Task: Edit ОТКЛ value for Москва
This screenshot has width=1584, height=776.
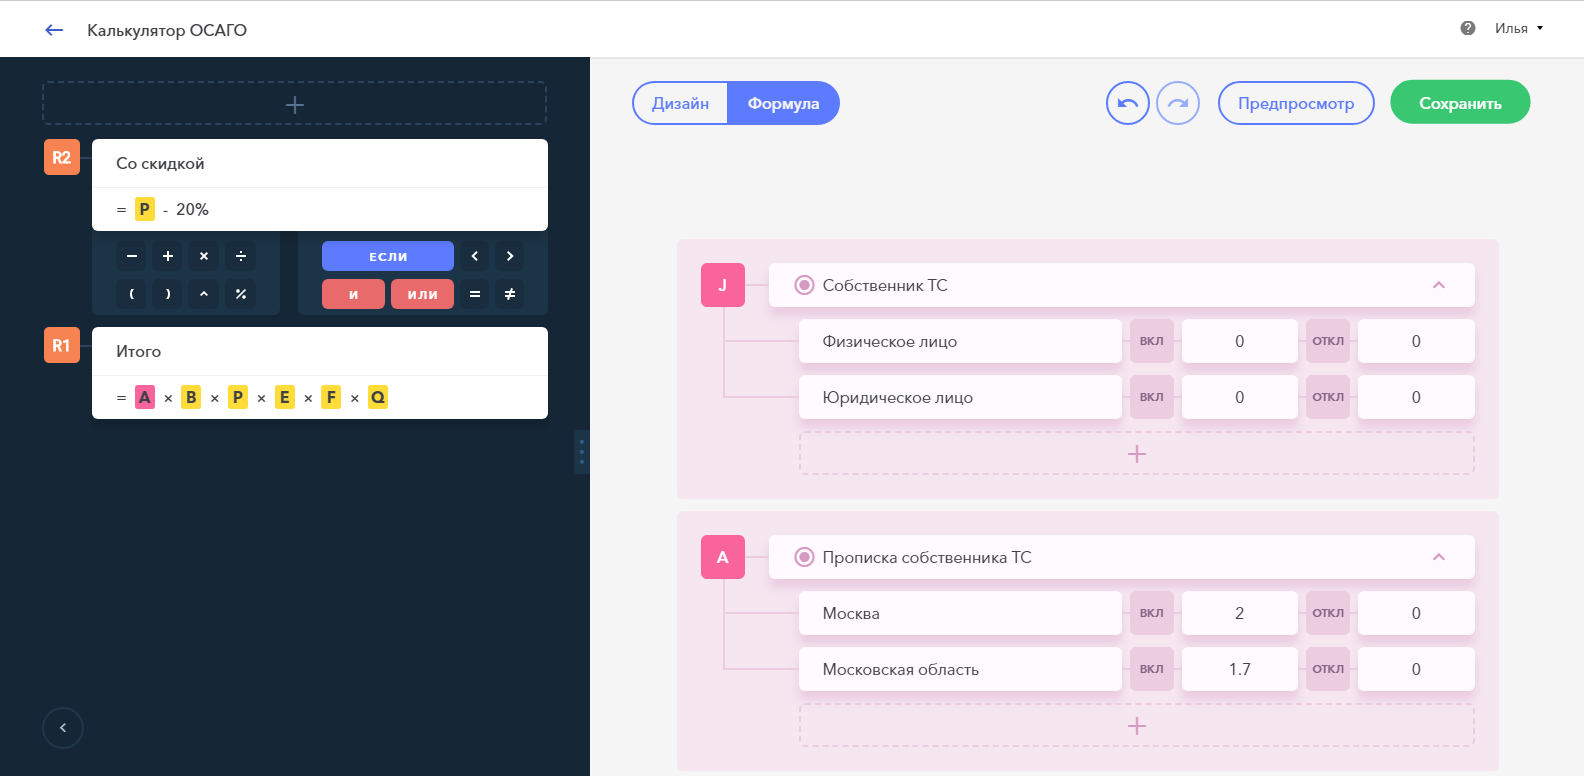Action: [x=1416, y=613]
